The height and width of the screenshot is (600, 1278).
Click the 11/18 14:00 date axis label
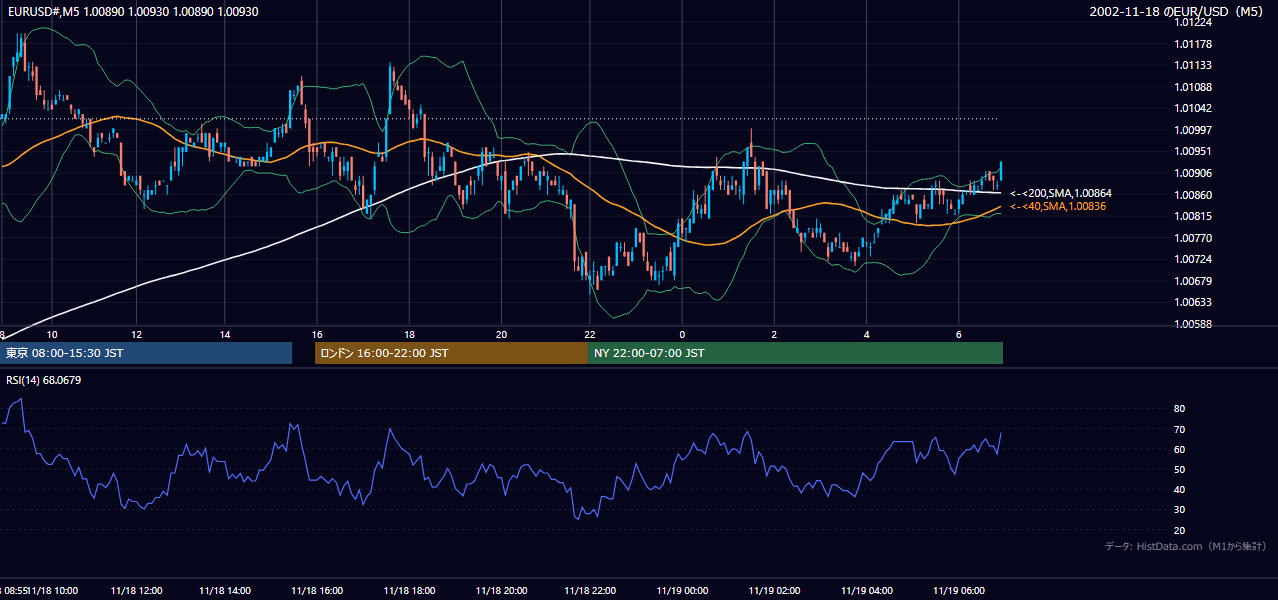coord(225,590)
